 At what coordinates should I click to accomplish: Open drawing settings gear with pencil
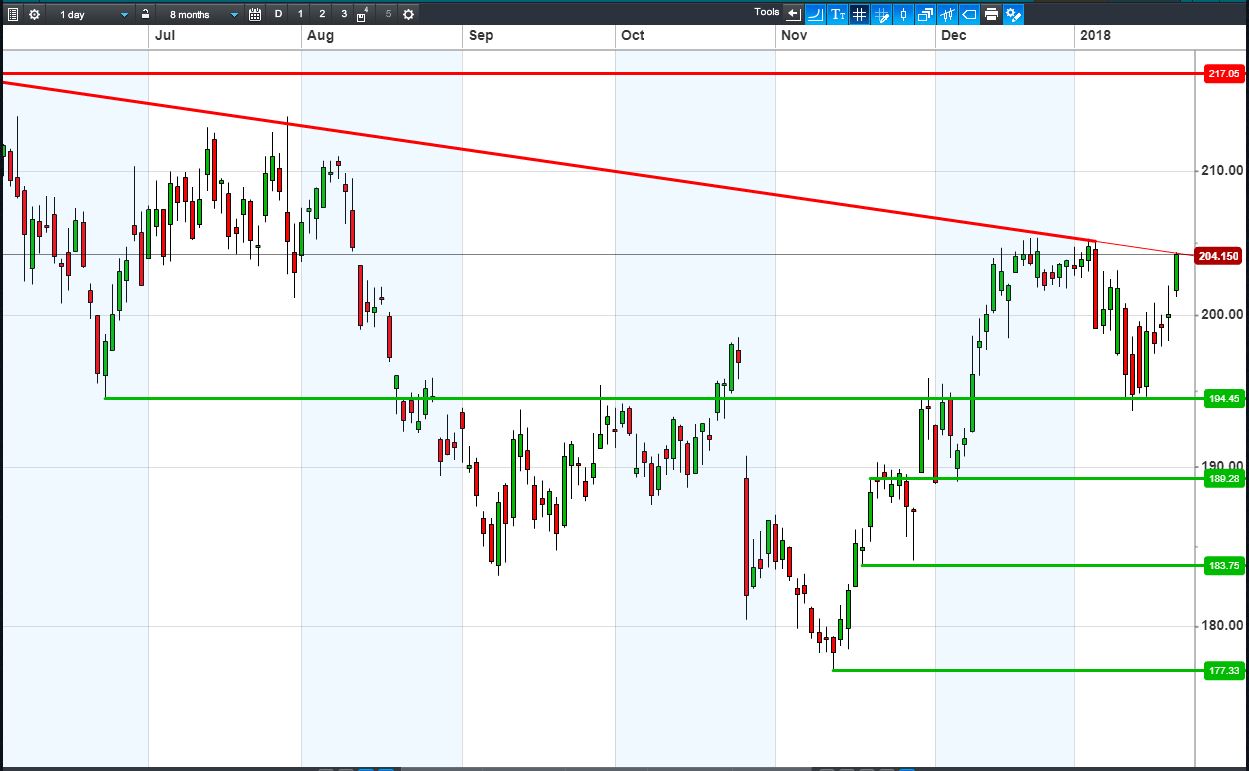point(1013,14)
